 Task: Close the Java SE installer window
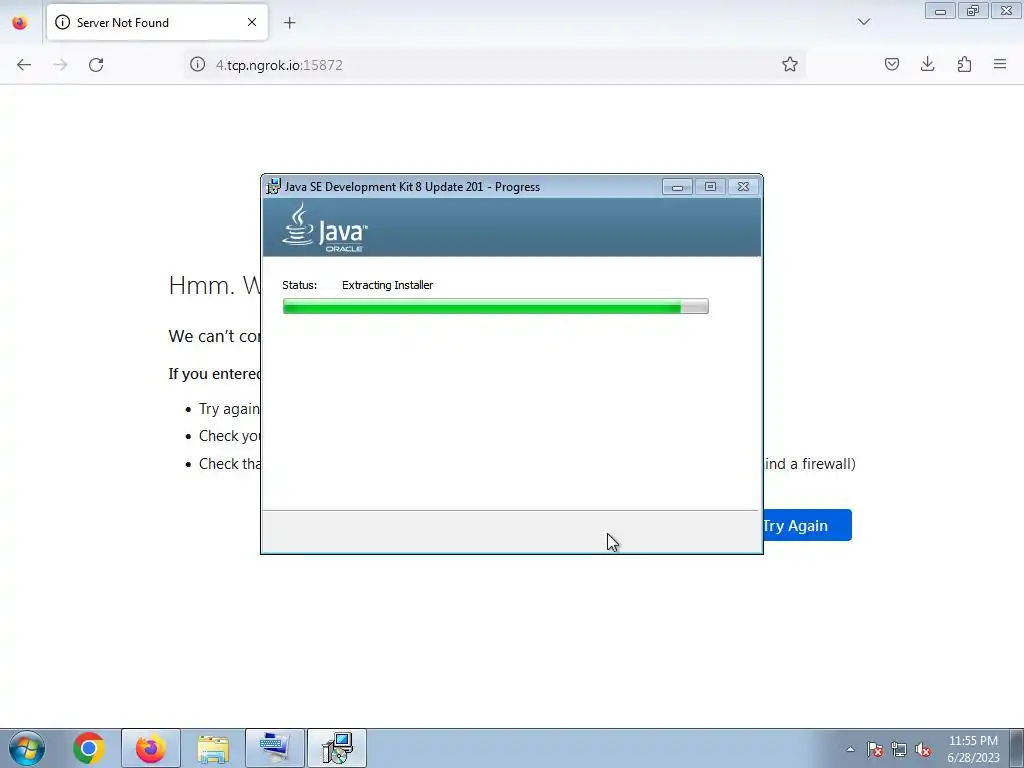click(743, 187)
